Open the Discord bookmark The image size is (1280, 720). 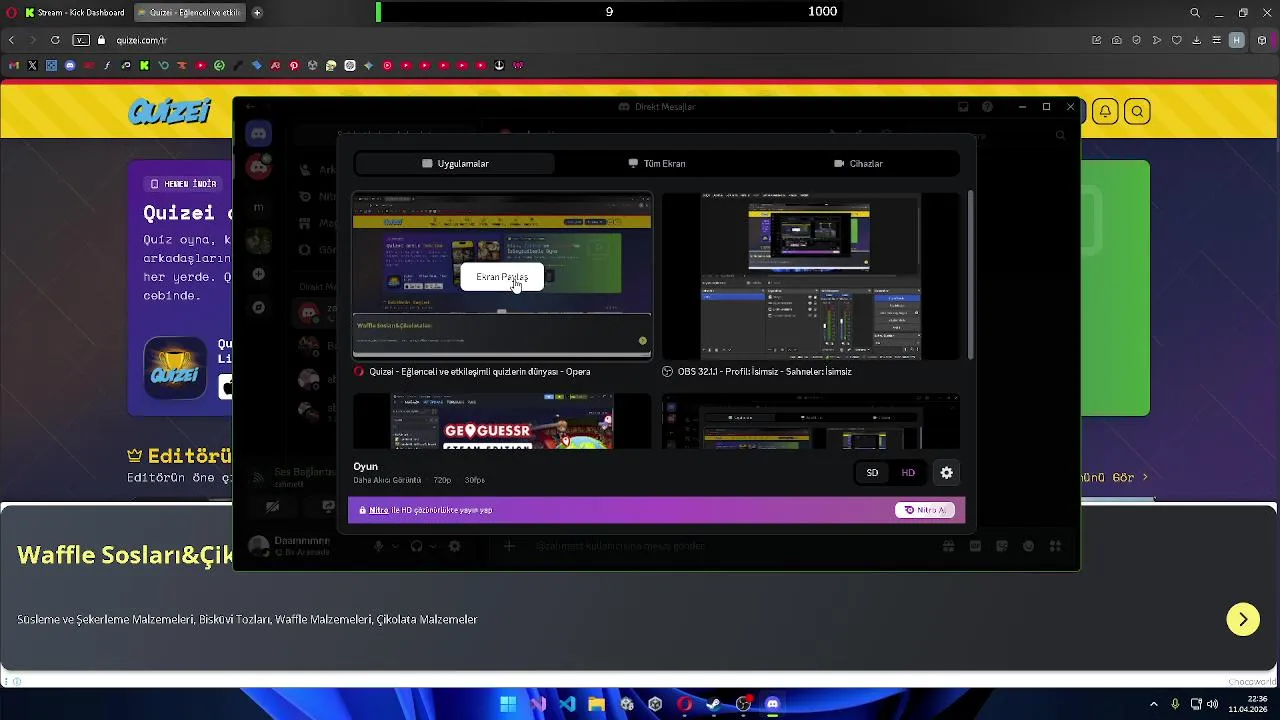click(x=69, y=66)
